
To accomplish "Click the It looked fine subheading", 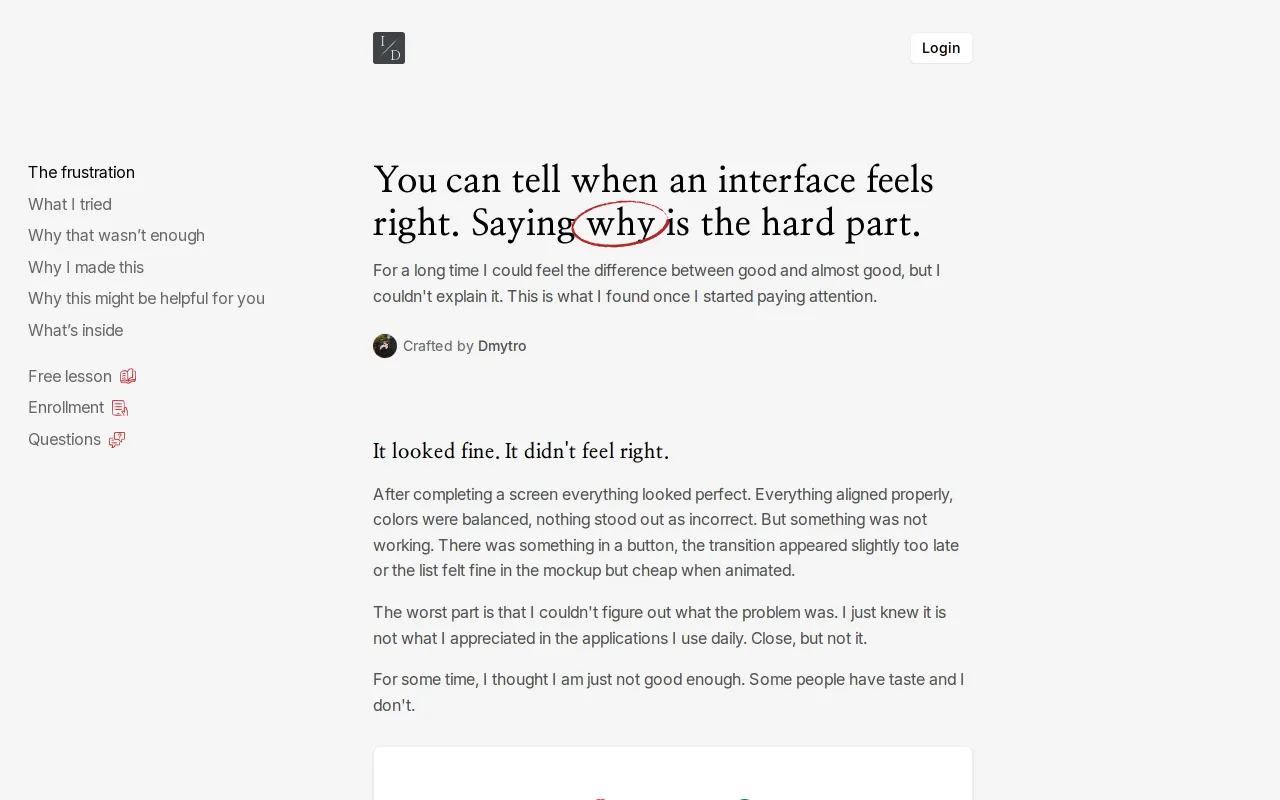I will tap(521, 451).
